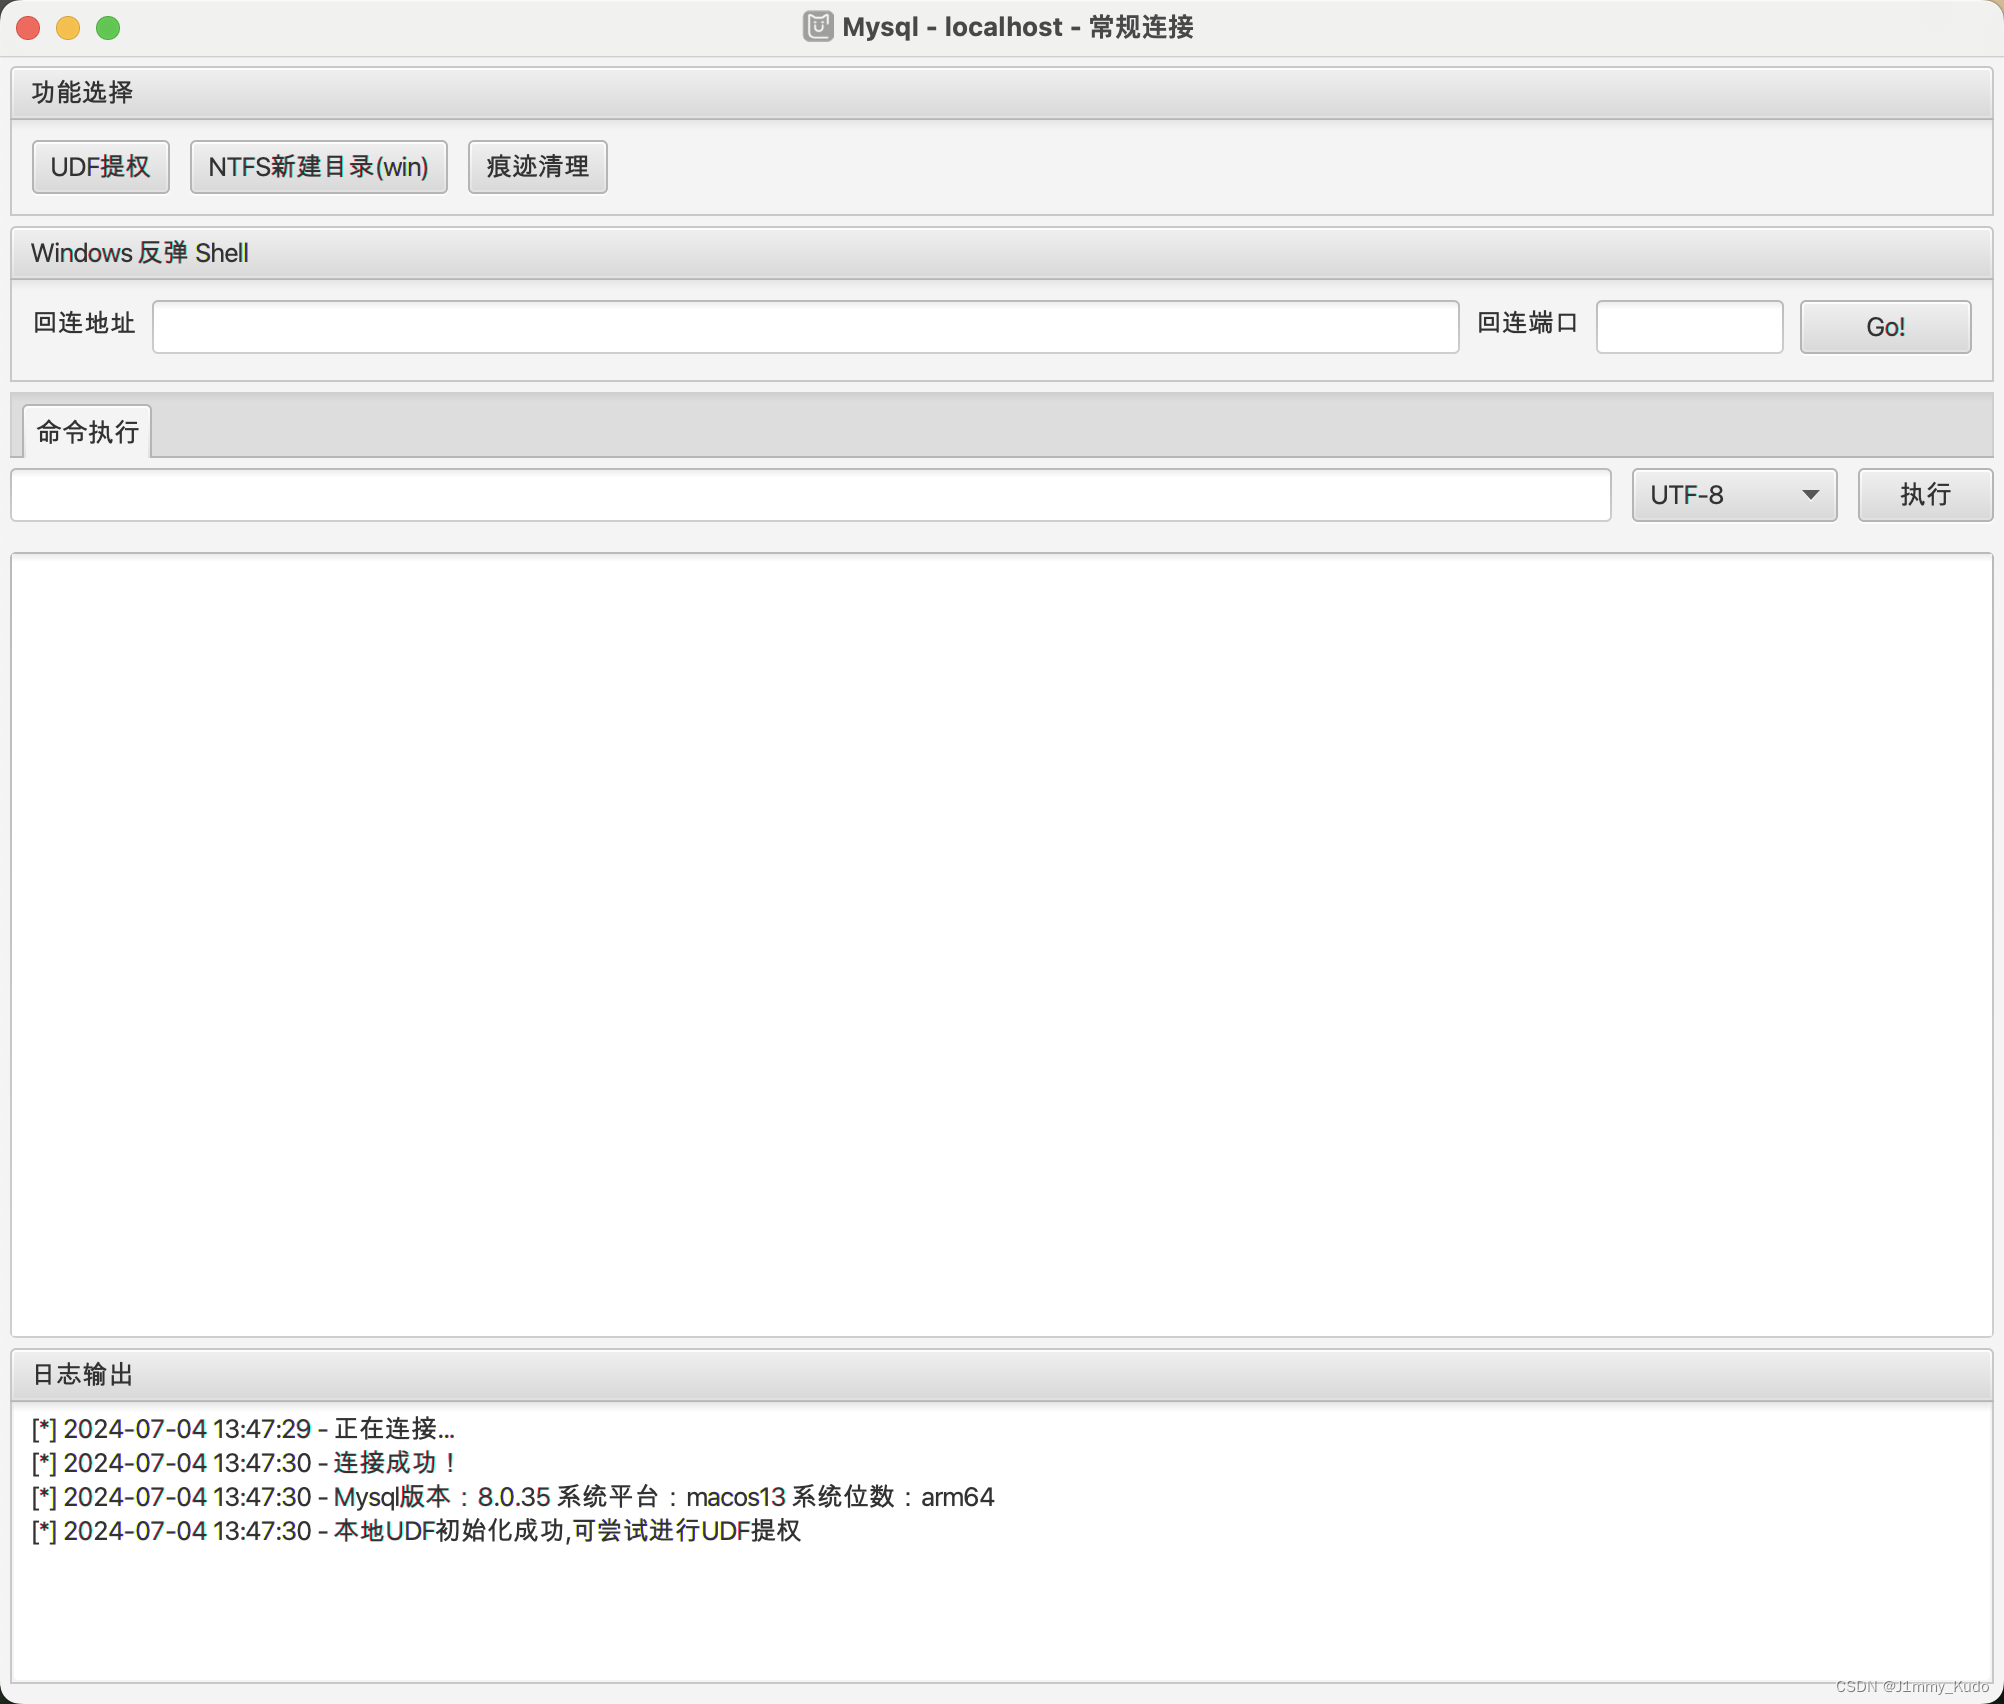This screenshot has width=2004, height=1704.
Task: Switch to the 命令执行 tab
Action: (x=86, y=430)
